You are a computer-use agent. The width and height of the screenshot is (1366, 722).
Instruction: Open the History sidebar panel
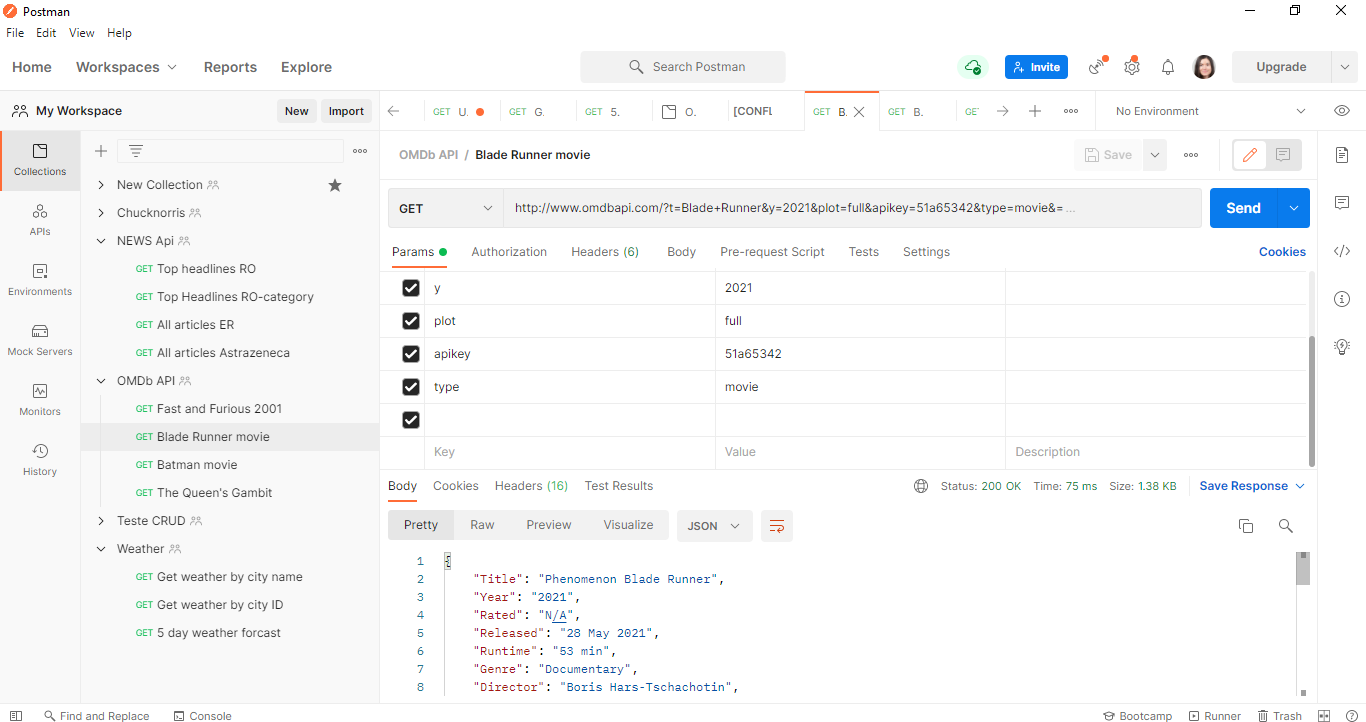click(40, 460)
